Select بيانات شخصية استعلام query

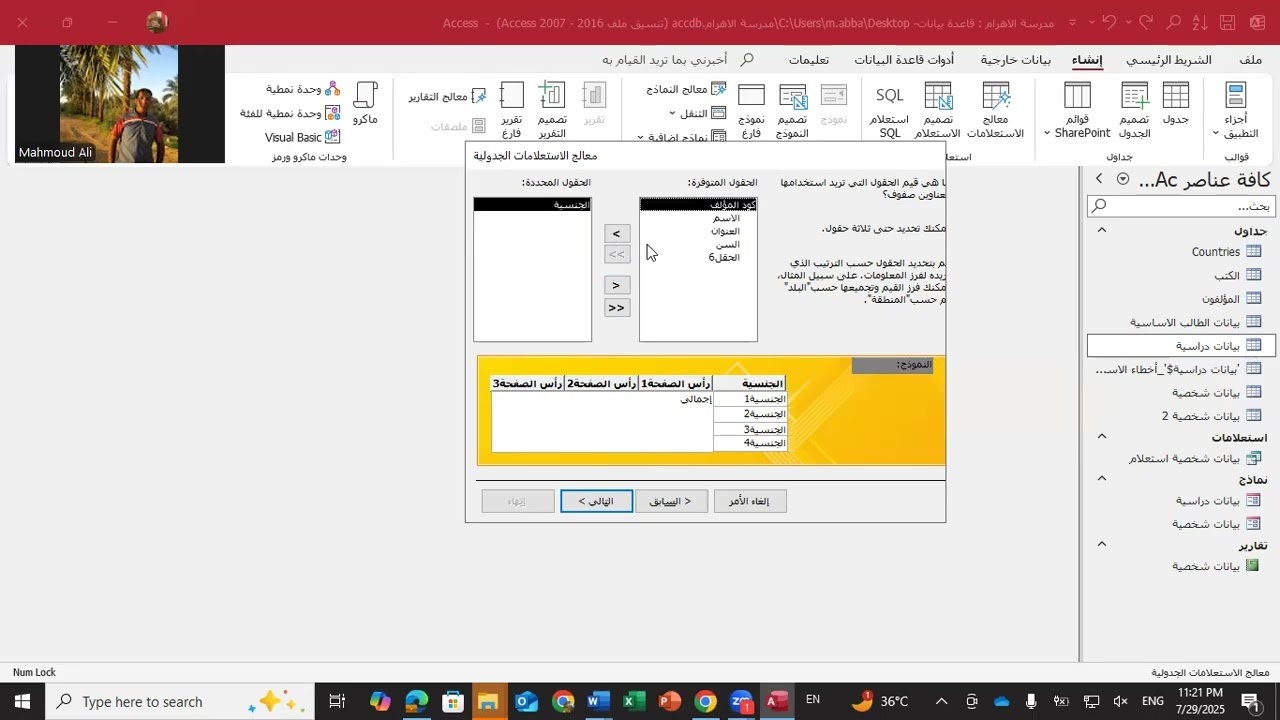(1181, 458)
